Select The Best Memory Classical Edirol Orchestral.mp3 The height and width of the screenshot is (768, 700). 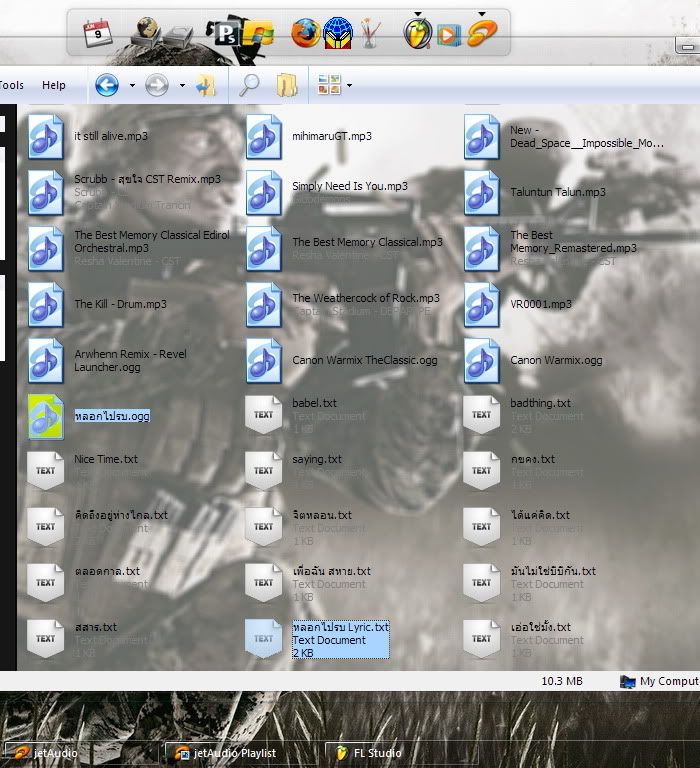(x=152, y=241)
